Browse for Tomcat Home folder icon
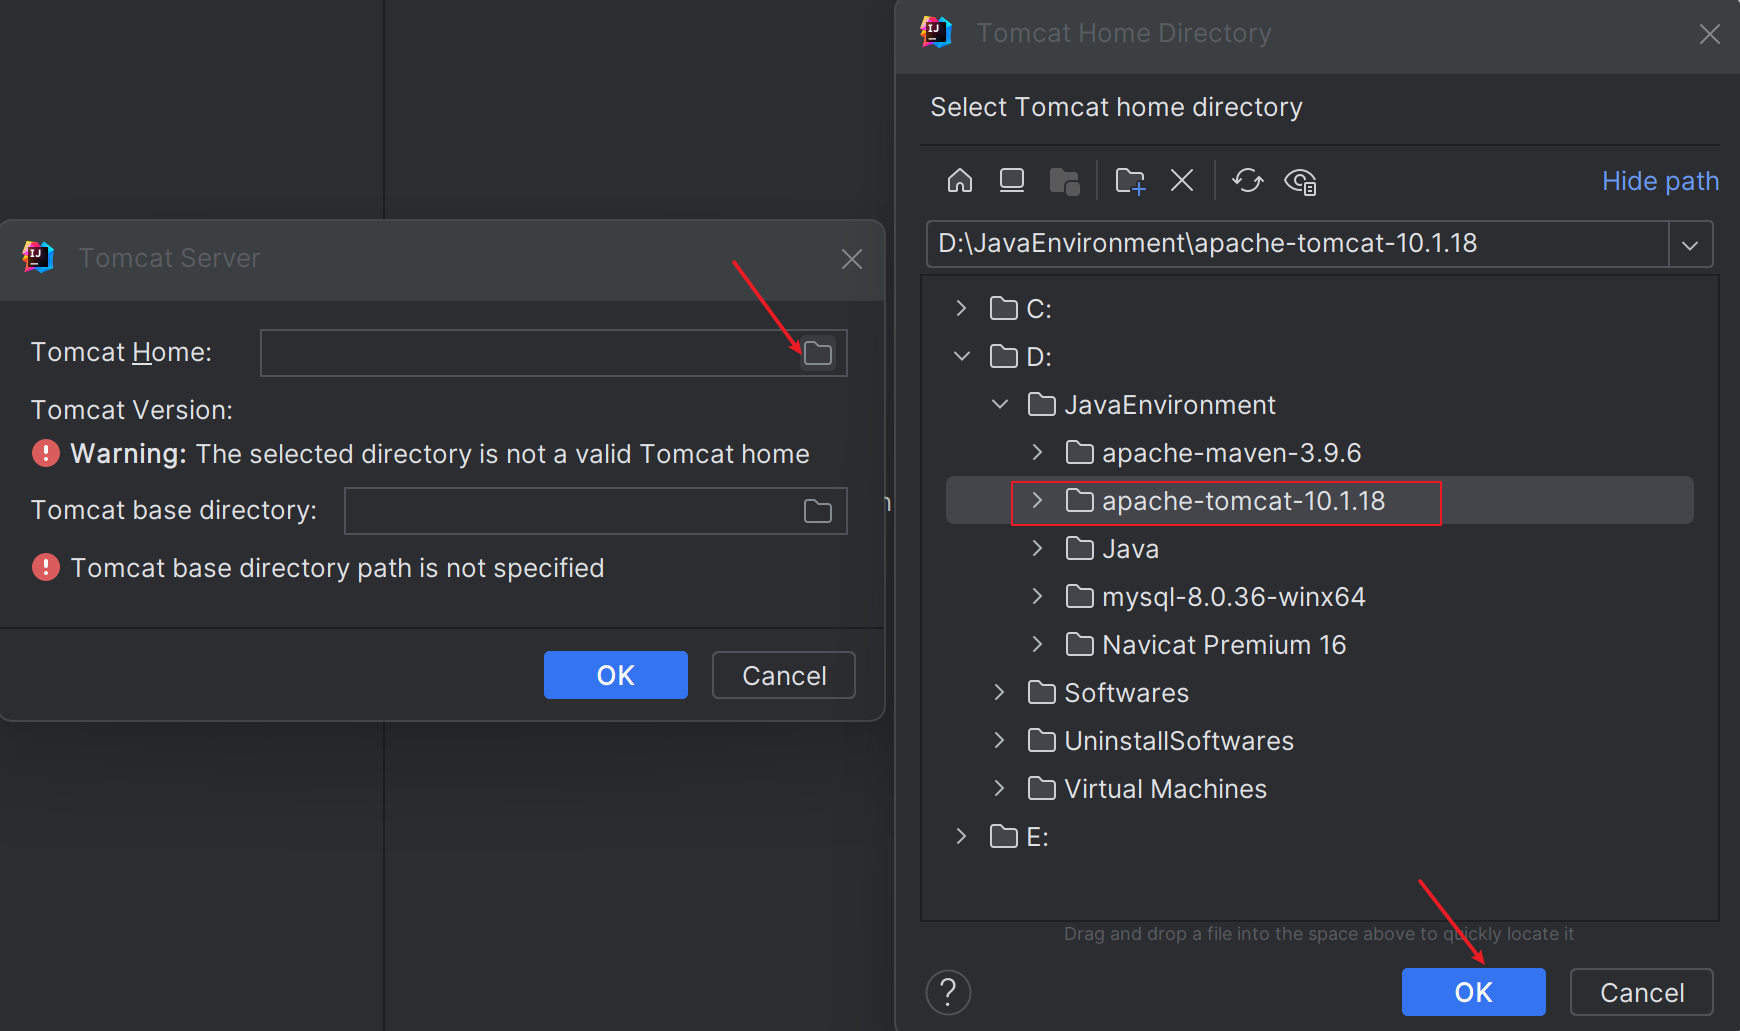The image size is (1740, 1031). coord(818,353)
